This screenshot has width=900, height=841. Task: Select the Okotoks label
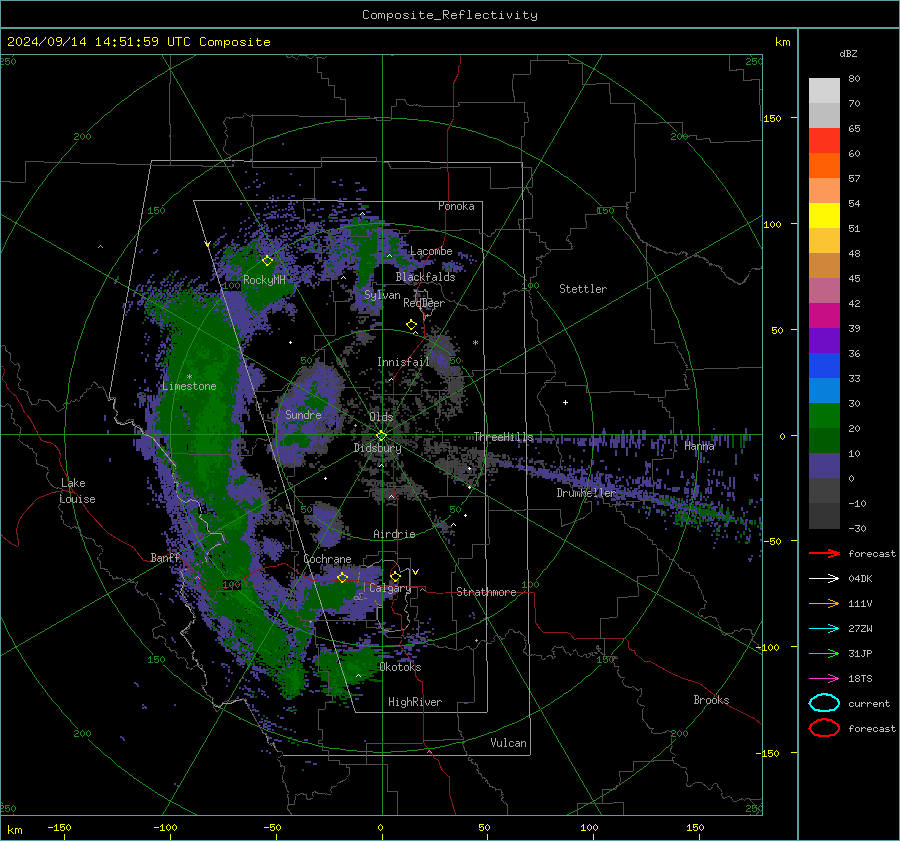tap(400, 667)
